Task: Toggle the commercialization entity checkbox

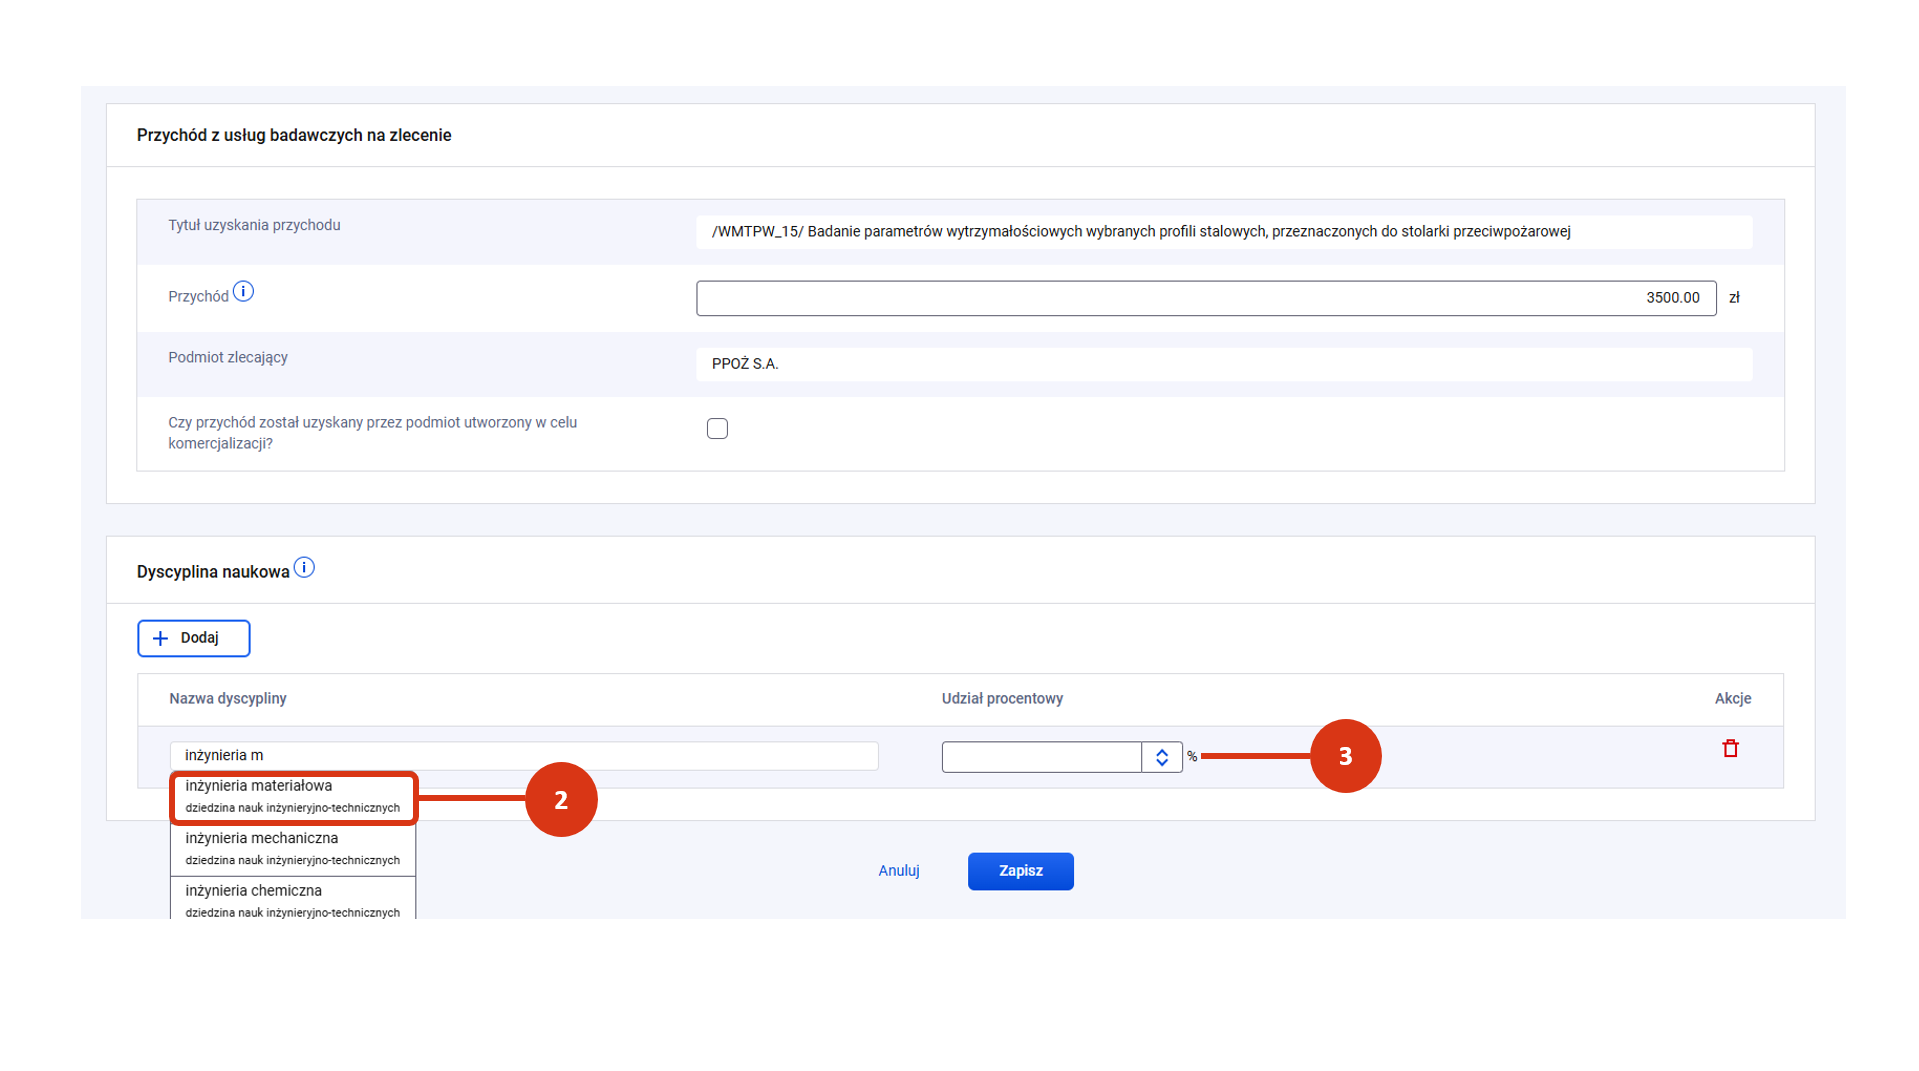Action: (717, 429)
